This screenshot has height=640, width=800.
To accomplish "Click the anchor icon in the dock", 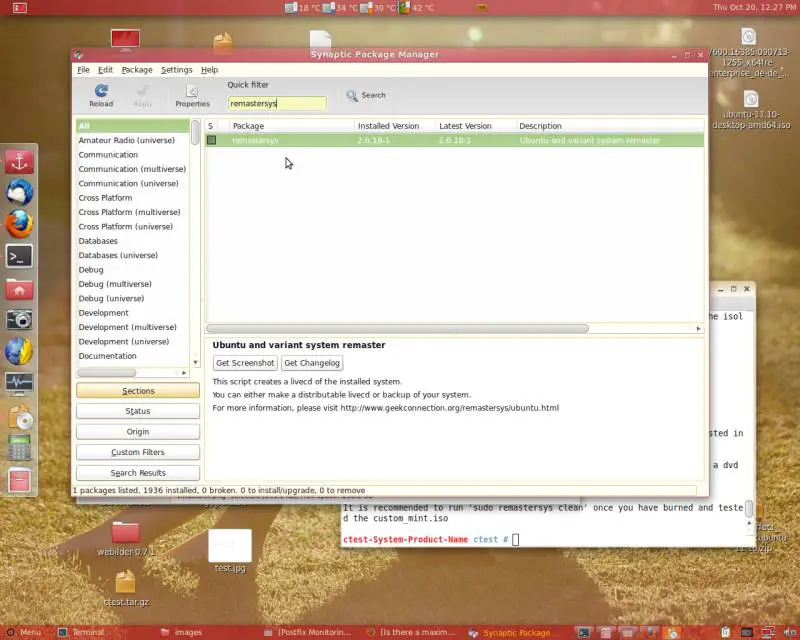I will click(19, 162).
